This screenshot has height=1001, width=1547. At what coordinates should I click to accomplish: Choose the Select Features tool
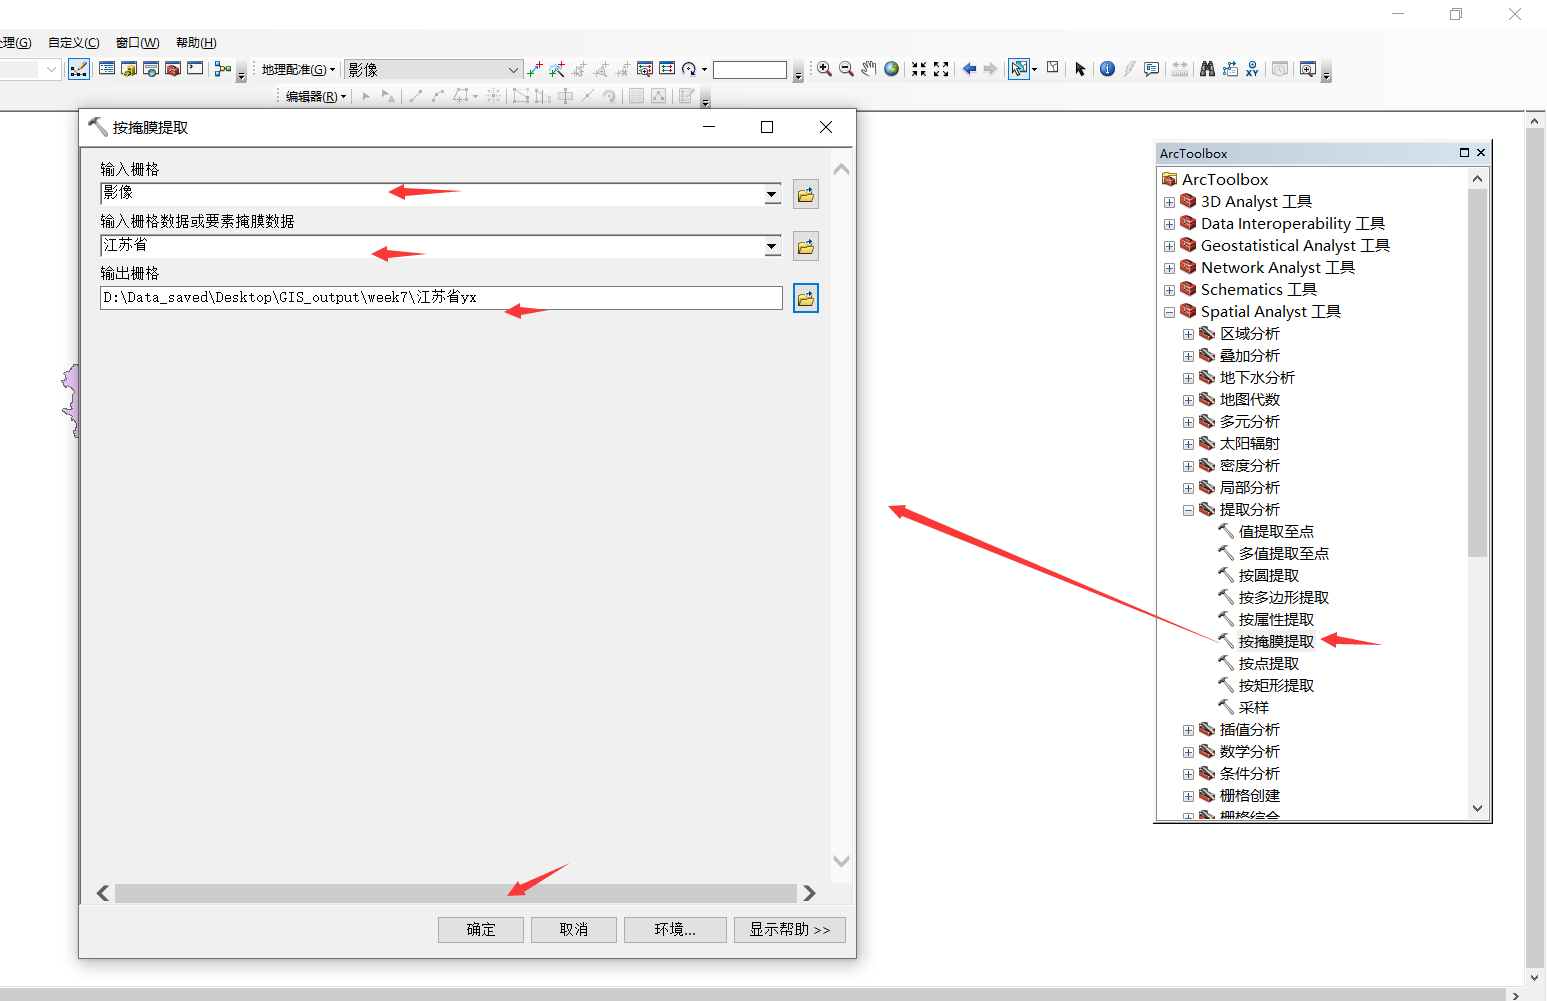[1018, 69]
